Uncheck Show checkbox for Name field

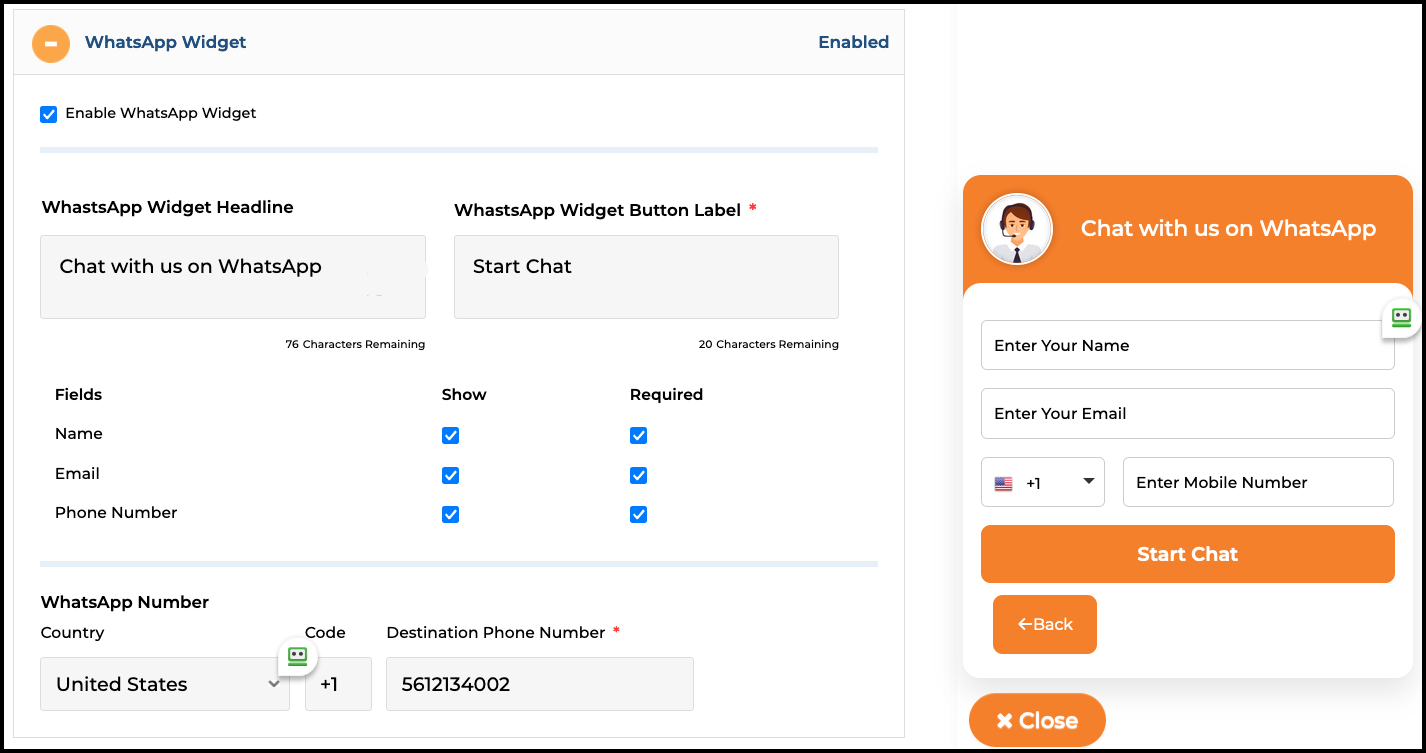click(x=451, y=435)
